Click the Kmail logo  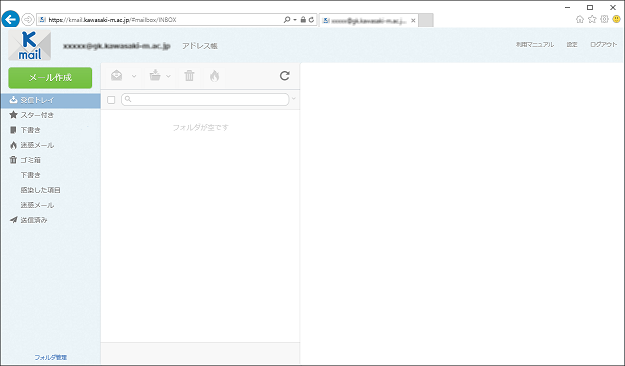pyautogui.click(x=29, y=45)
